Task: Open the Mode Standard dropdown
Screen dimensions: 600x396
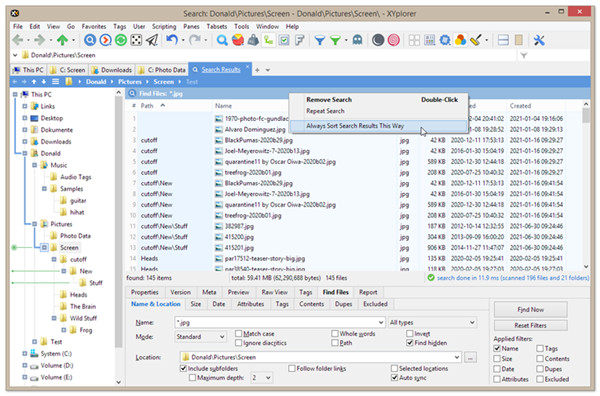Action: coord(200,337)
